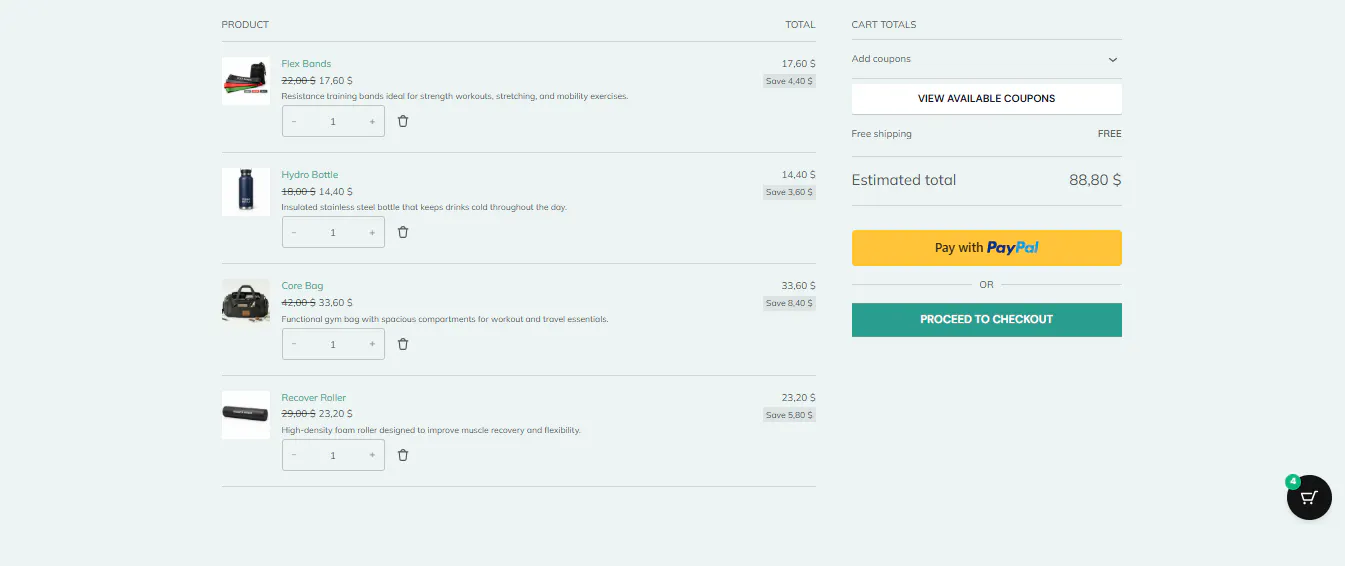Delete Hydro Bottle using the trash icon
The height and width of the screenshot is (566, 1345).
point(403,232)
